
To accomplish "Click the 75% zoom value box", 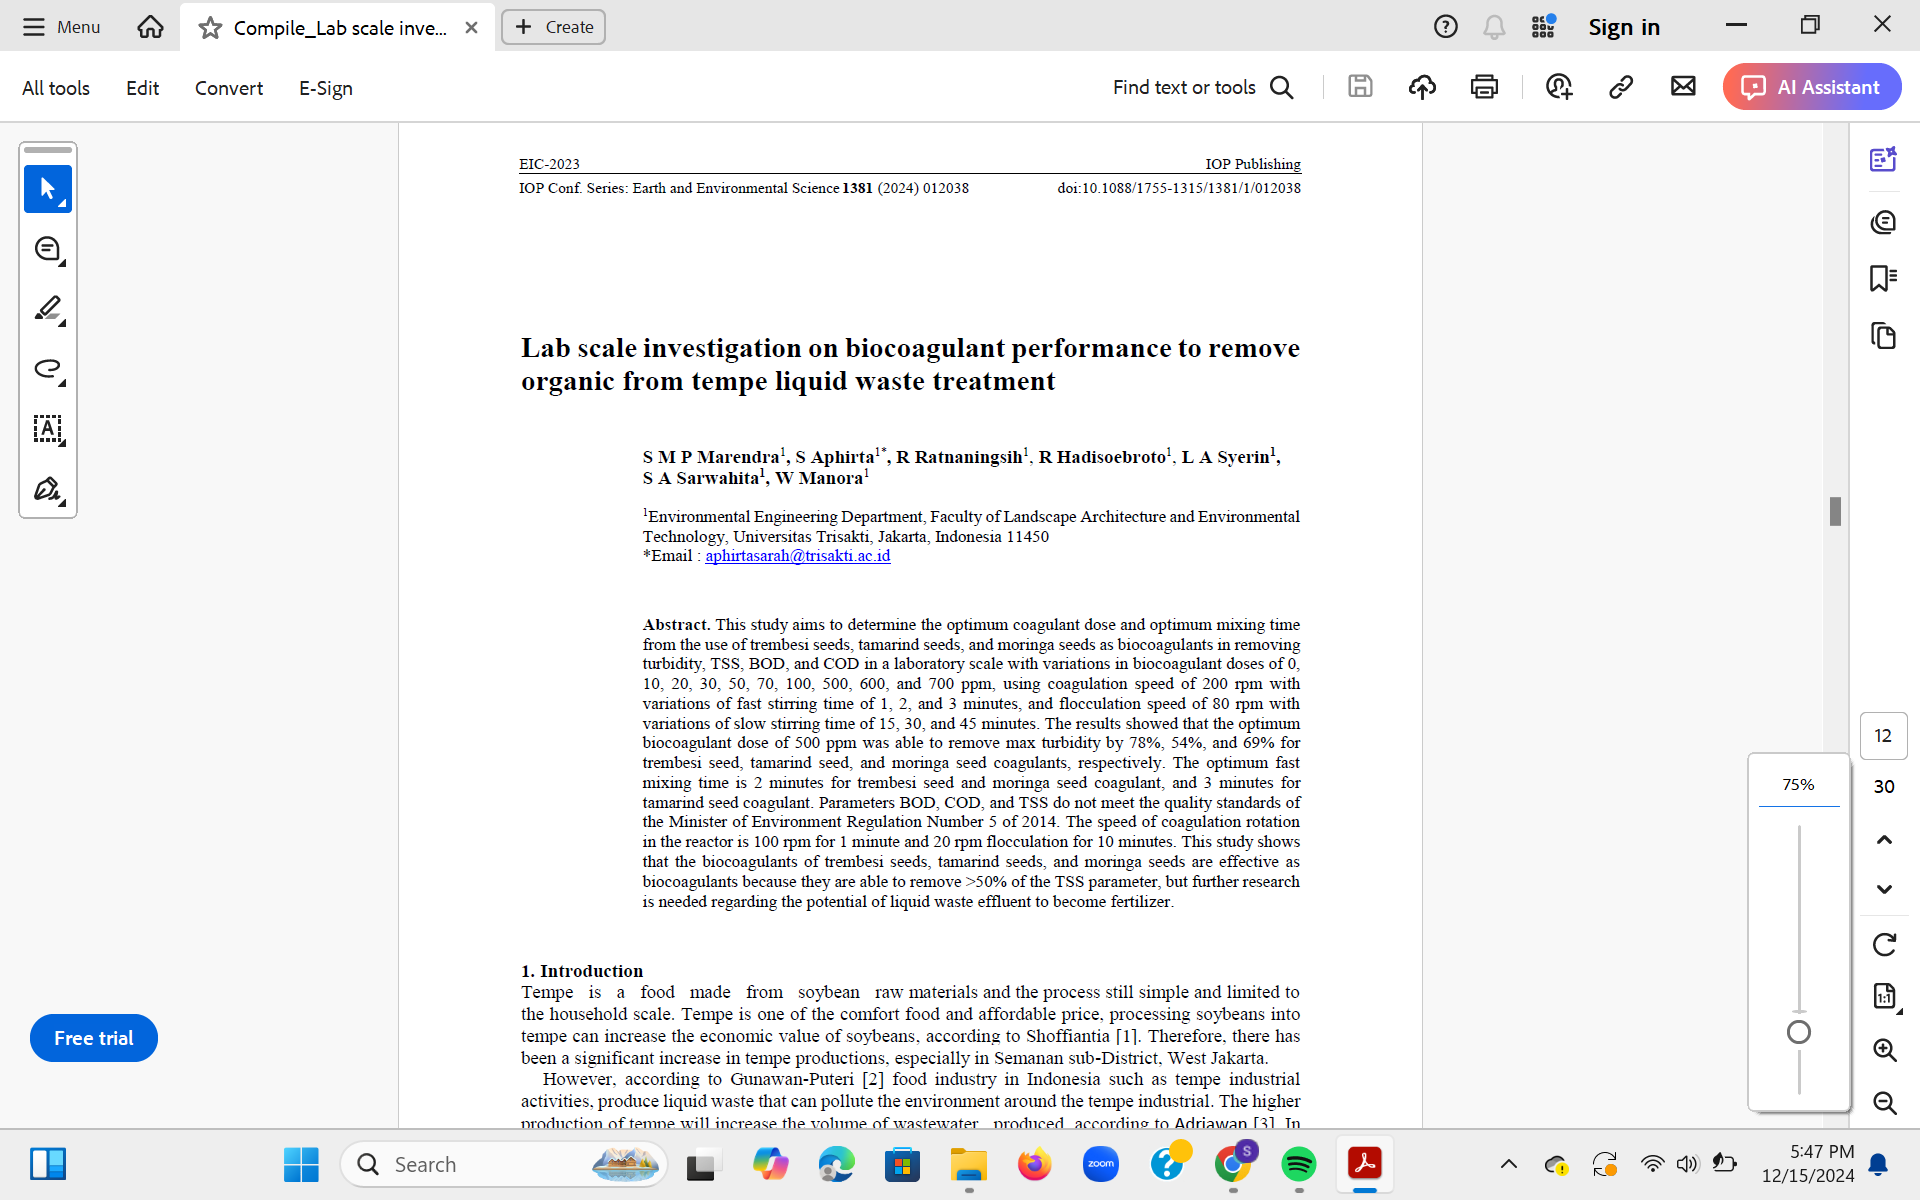I will pyautogui.click(x=1798, y=785).
